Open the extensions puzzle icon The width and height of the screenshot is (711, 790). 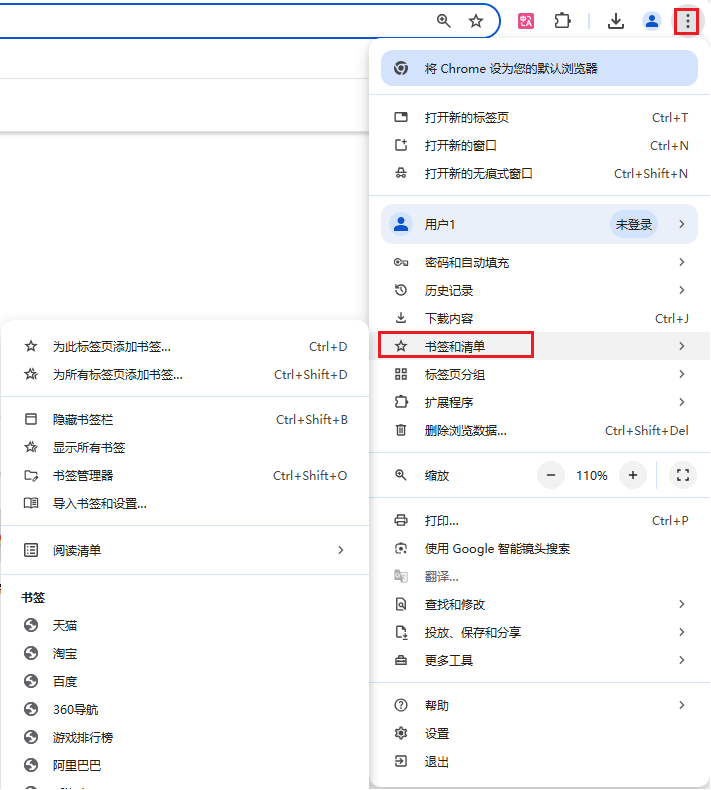pyautogui.click(x=562, y=21)
